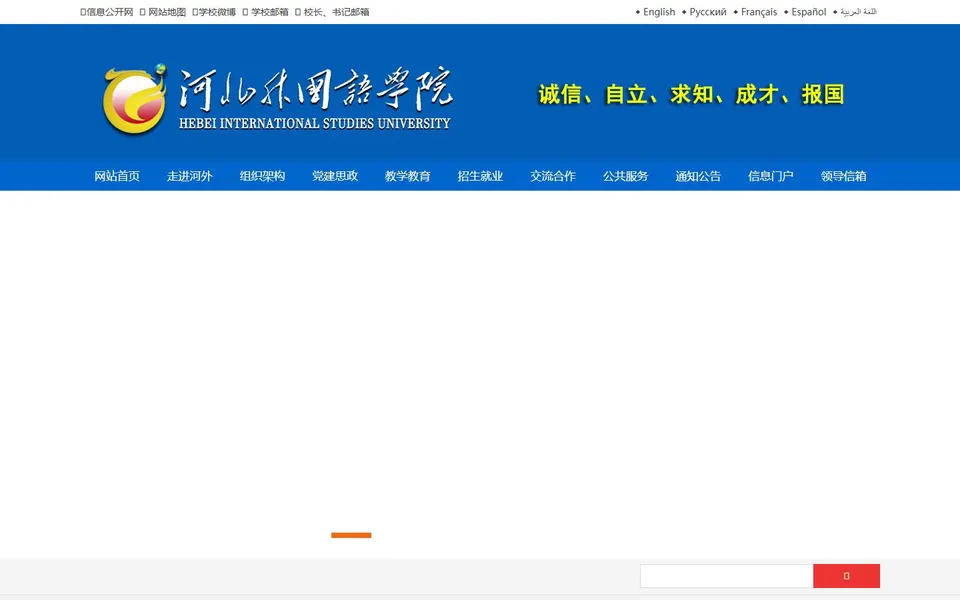Open the 组织架构 menu
This screenshot has width=960, height=600.
coord(263,176)
